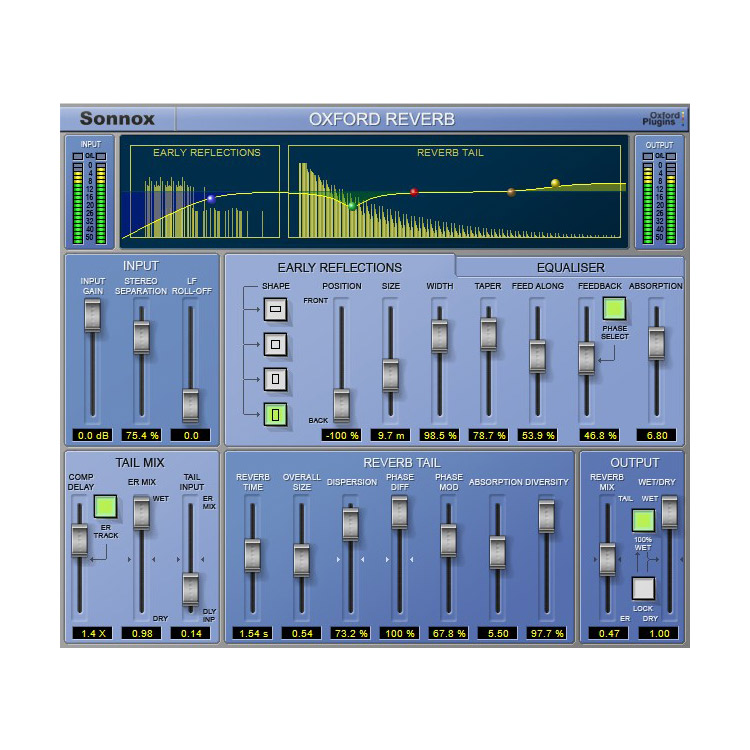The image size is (750, 750).
Task: Switch to the Equaliser tab
Action: point(570,267)
